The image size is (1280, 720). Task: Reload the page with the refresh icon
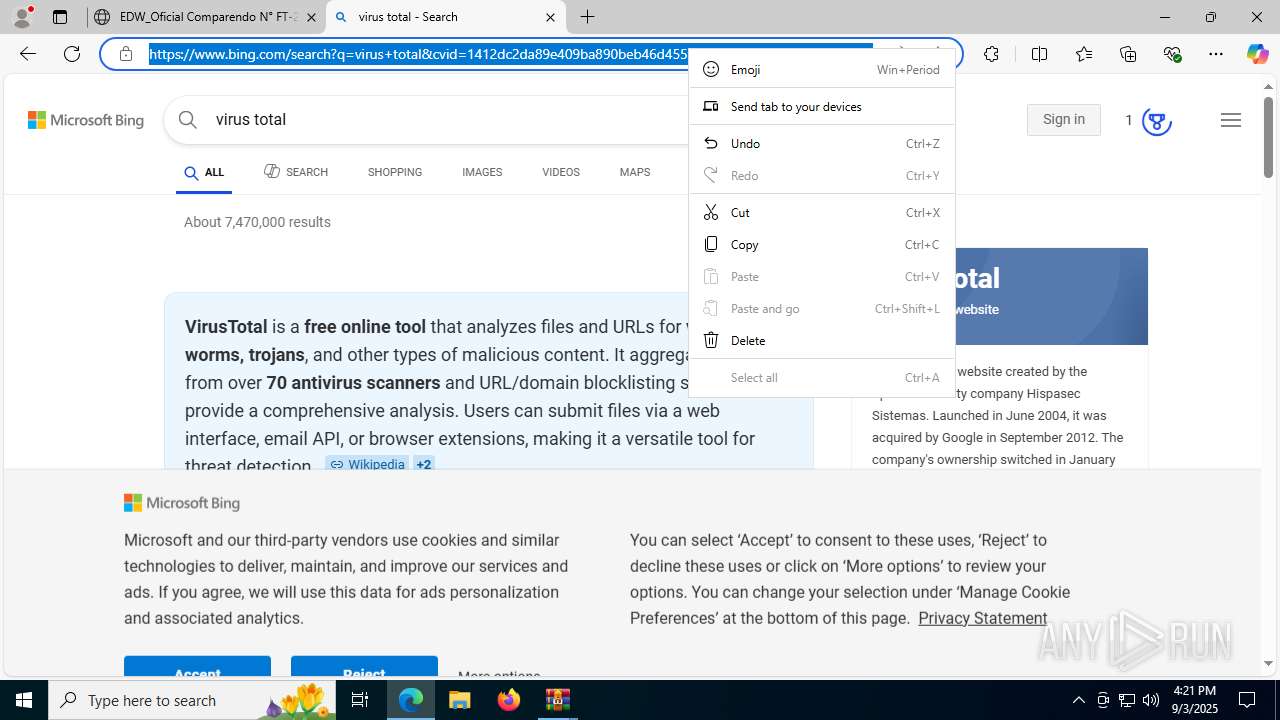pos(72,54)
